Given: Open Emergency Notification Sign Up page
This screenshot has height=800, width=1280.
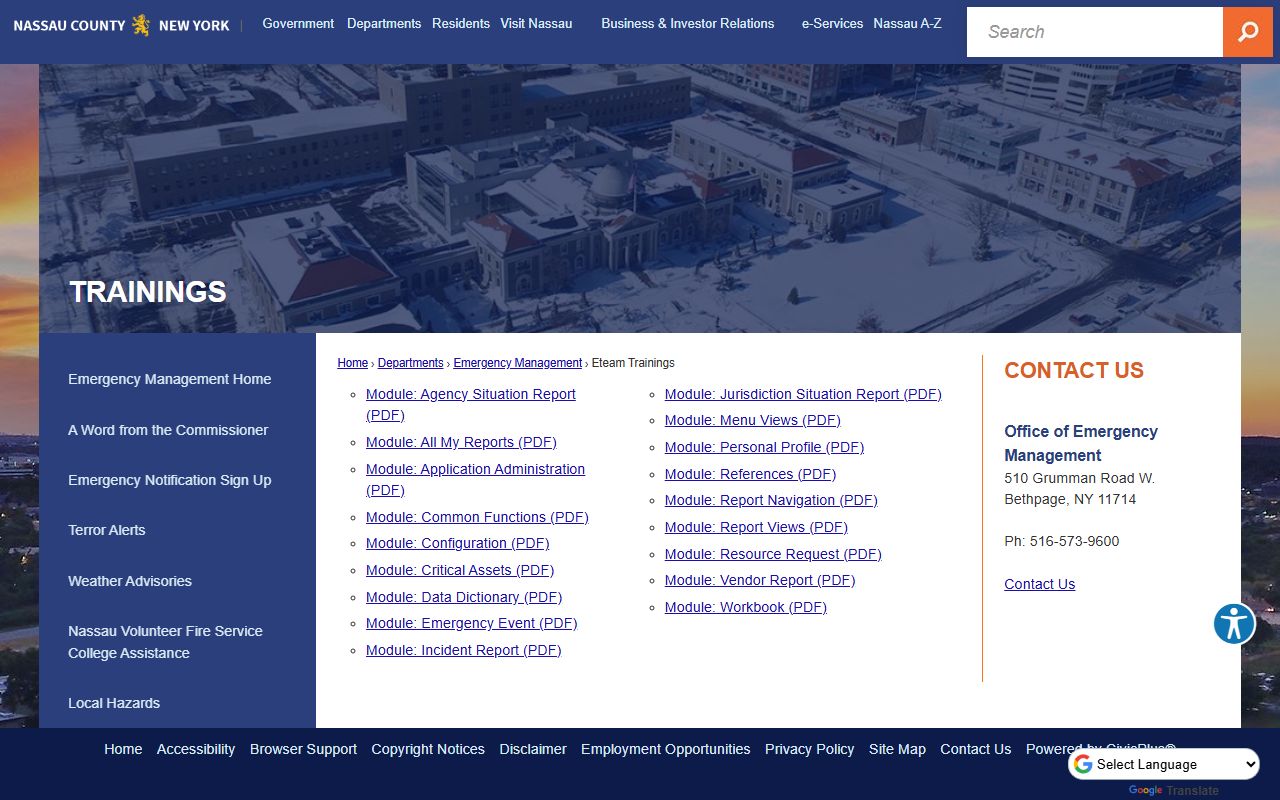Looking at the screenshot, I should click(170, 480).
